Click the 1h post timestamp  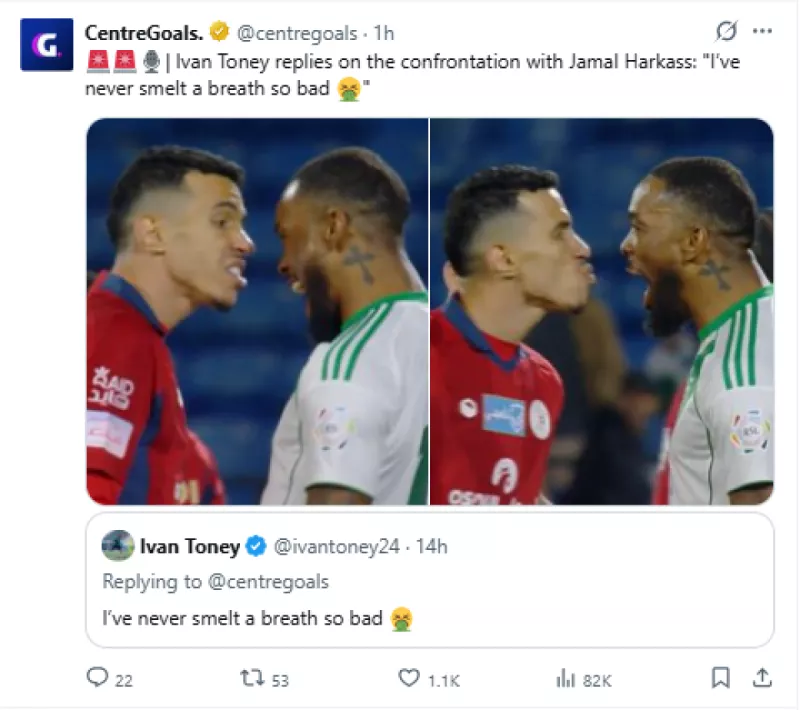[x=384, y=33]
